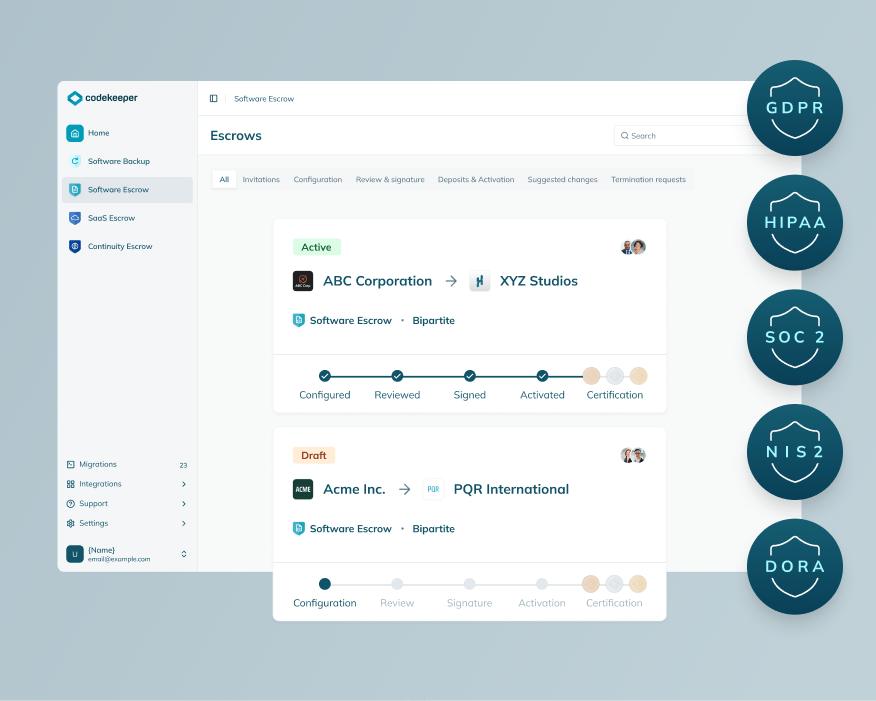Click the DORA compliance badge
This screenshot has height=701, width=876.
click(x=794, y=566)
